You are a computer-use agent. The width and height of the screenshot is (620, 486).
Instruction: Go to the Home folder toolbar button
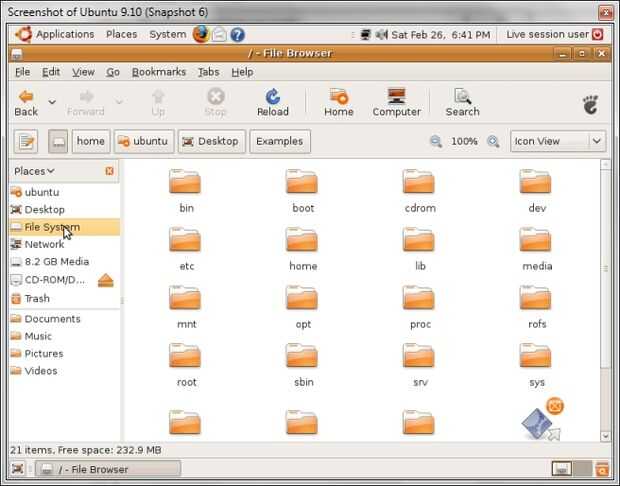tap(338, 103)
